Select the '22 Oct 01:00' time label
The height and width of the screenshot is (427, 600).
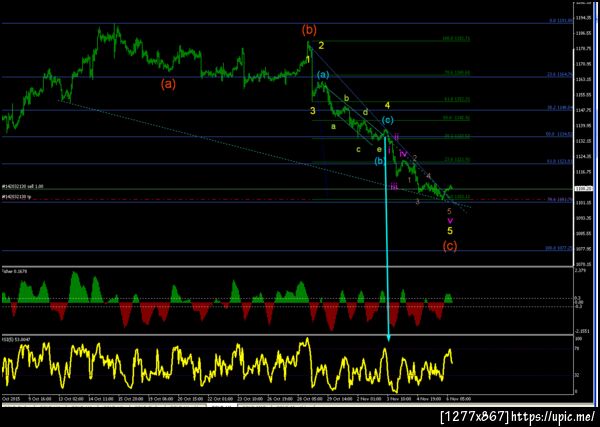[218, 398]
